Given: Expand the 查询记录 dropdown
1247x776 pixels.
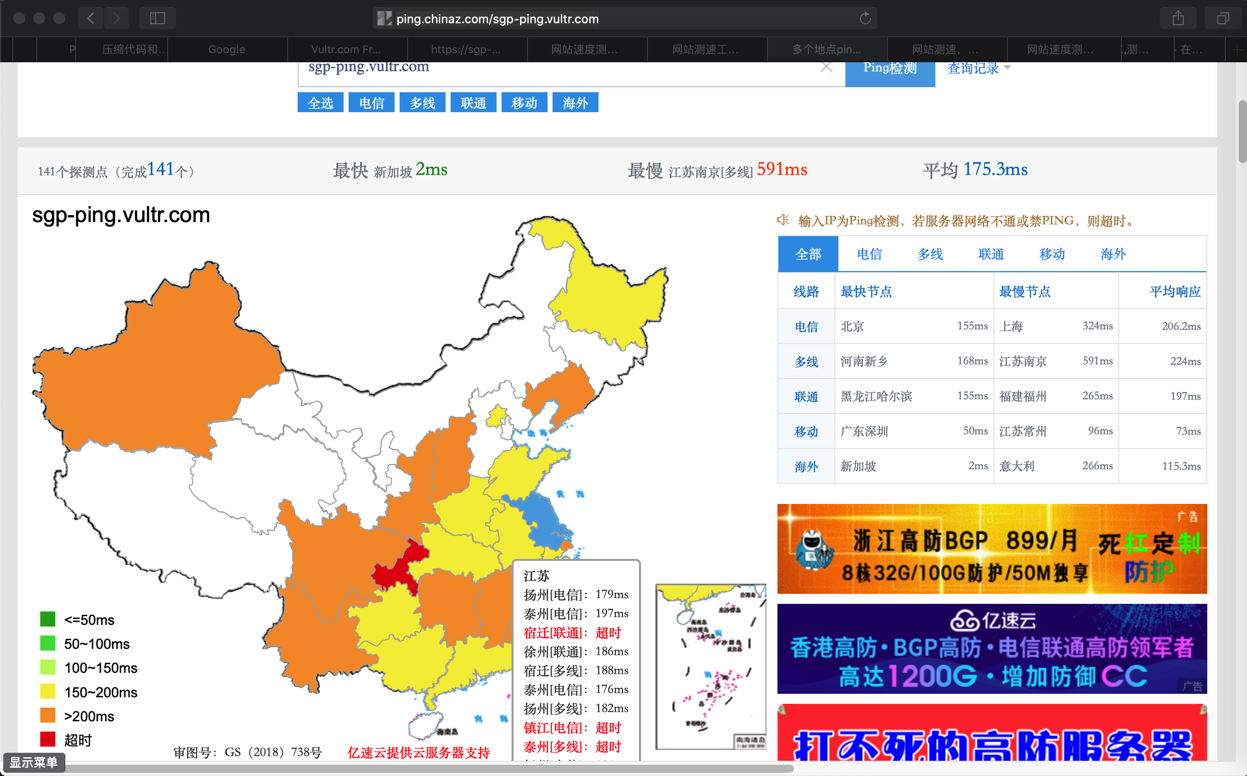Looking at the screenshot, I should 979,68.
